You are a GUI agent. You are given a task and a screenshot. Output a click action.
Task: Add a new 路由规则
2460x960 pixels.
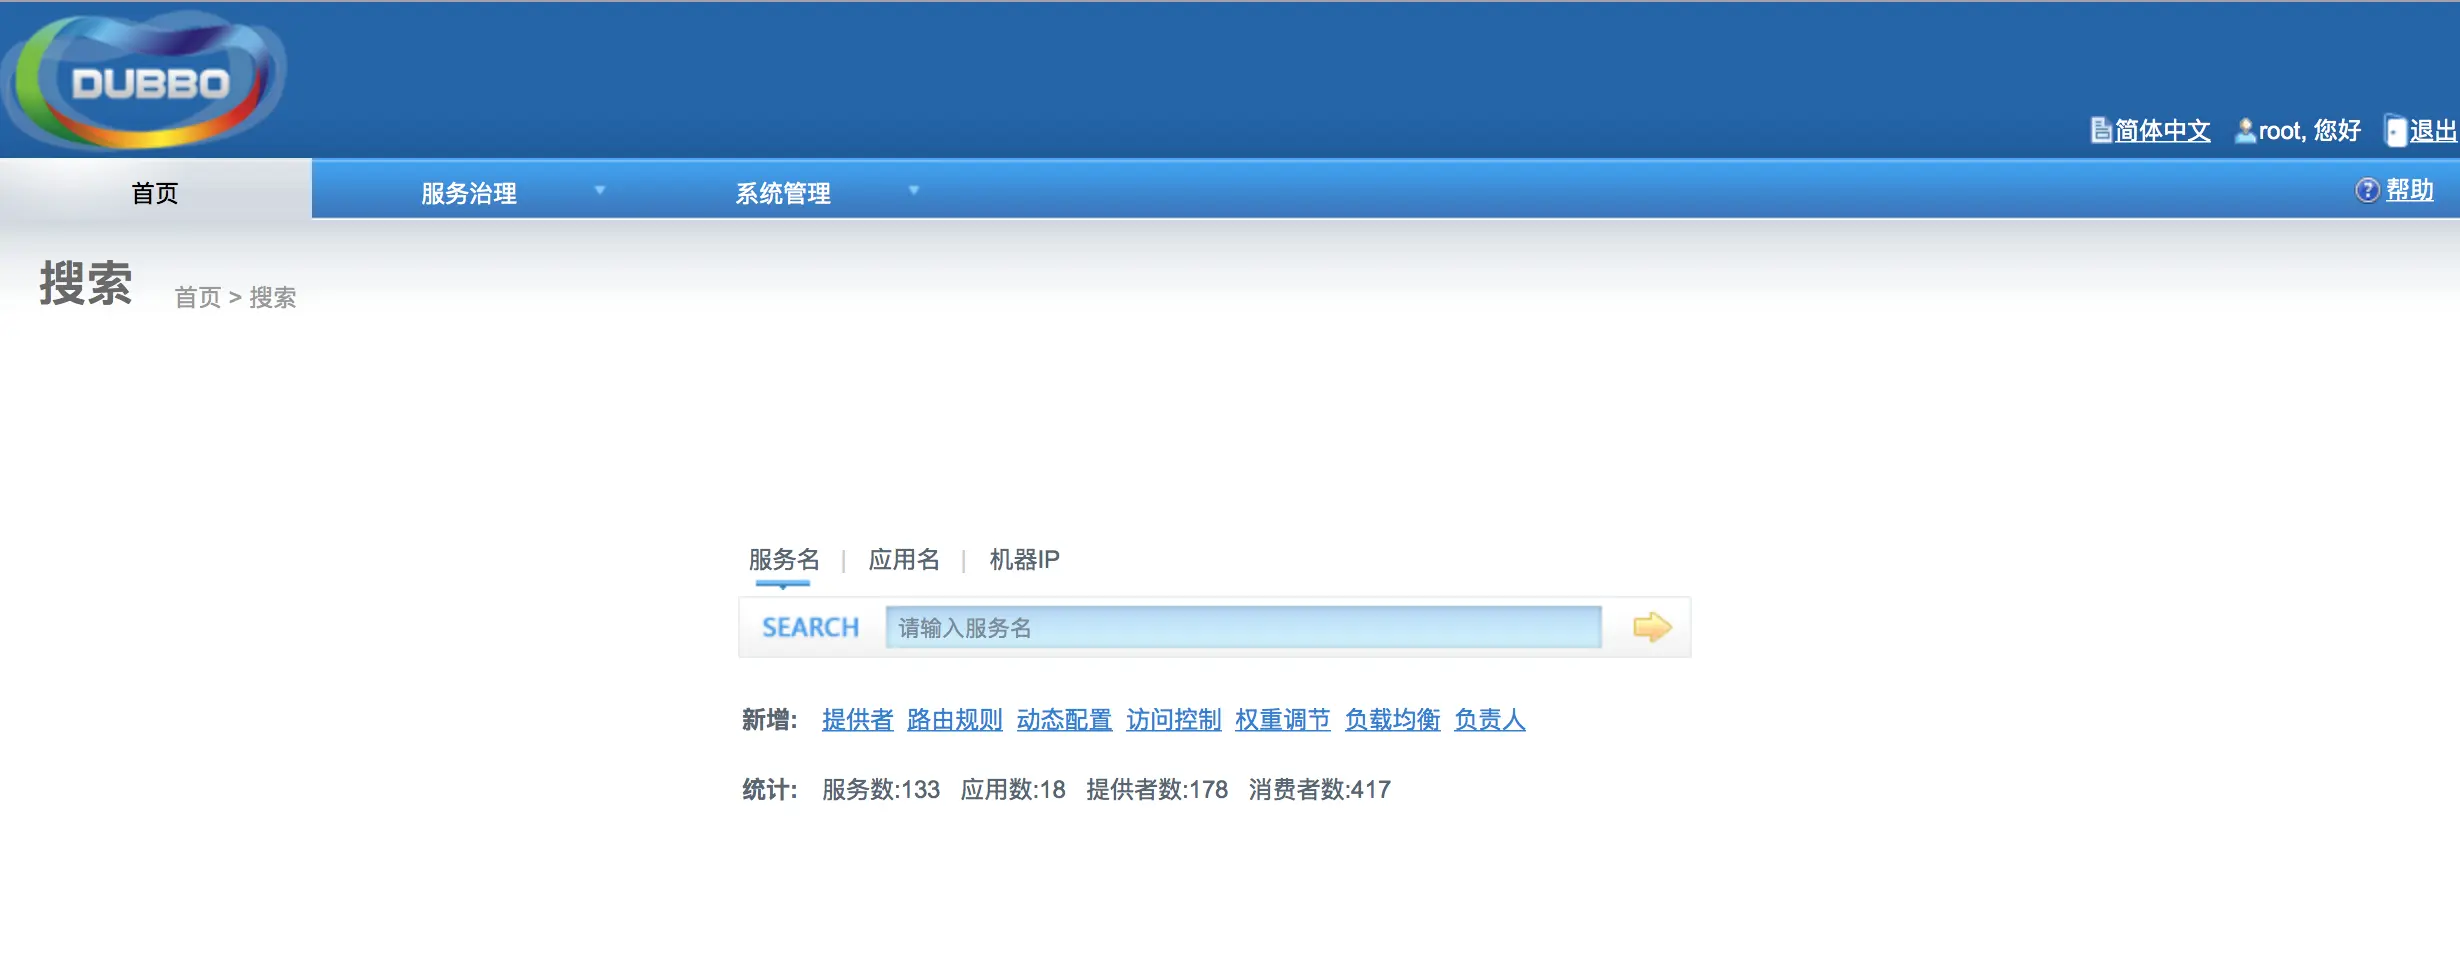pos(955,720)
